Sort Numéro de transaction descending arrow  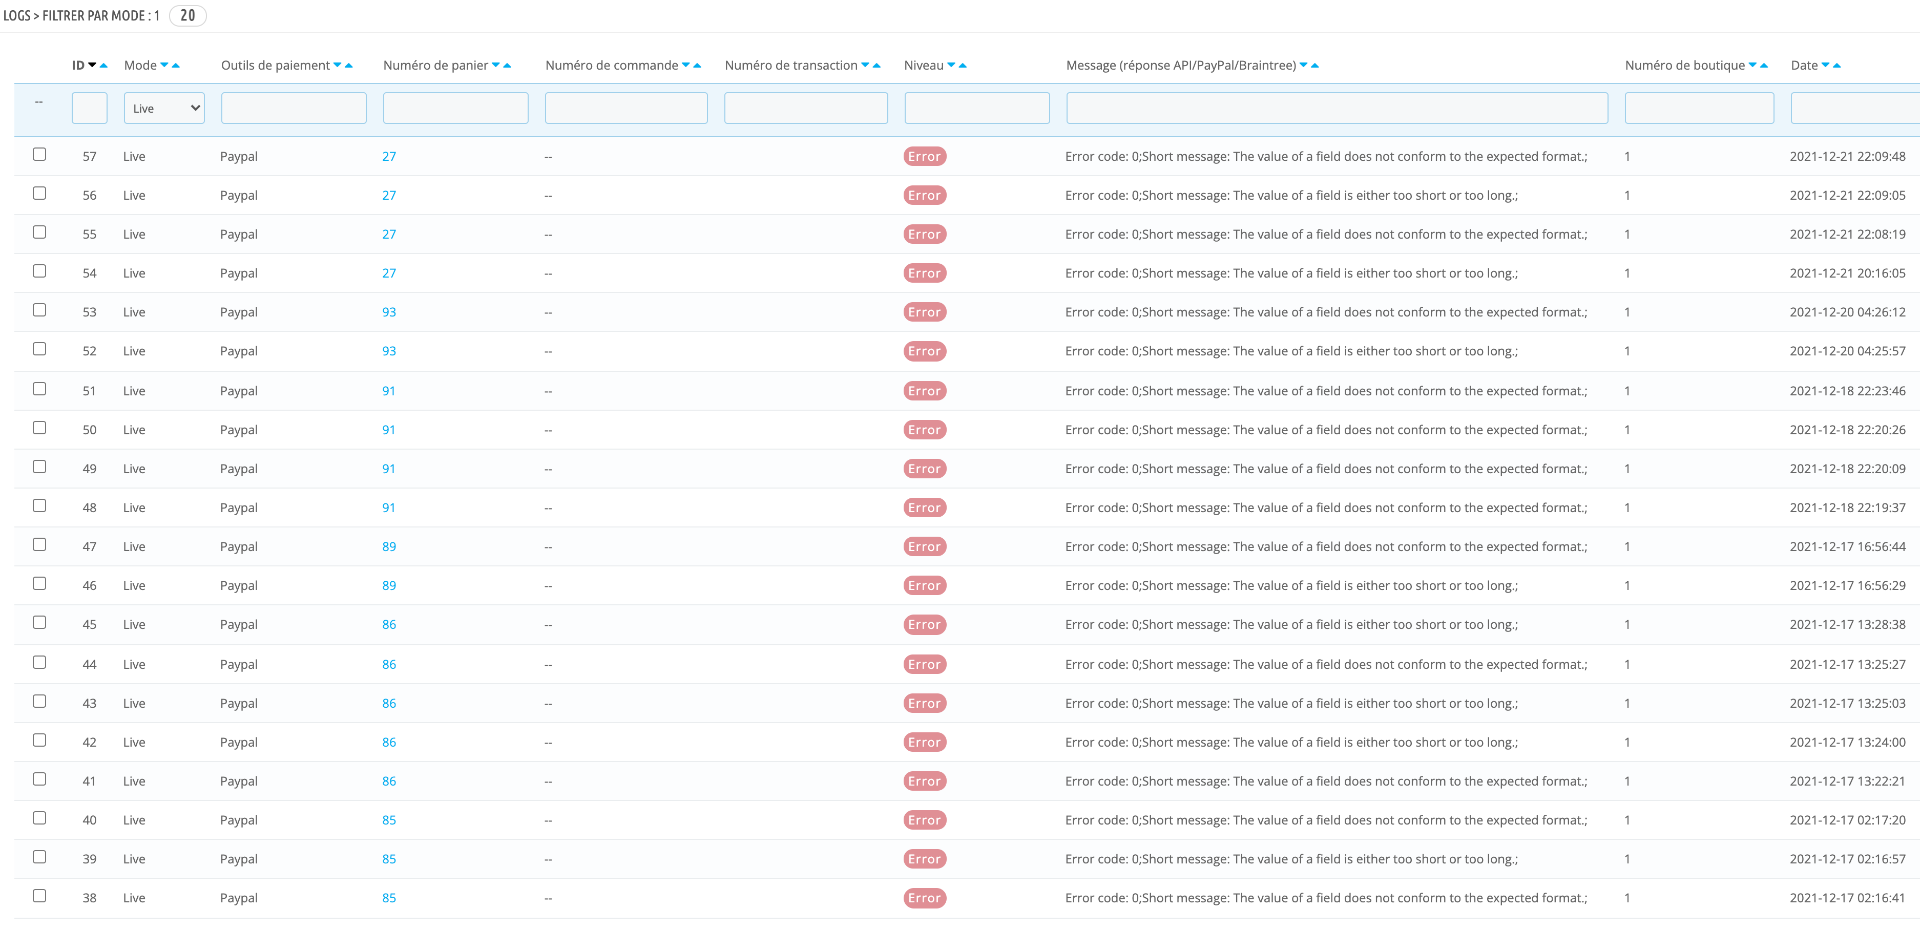tap(866, 65)
